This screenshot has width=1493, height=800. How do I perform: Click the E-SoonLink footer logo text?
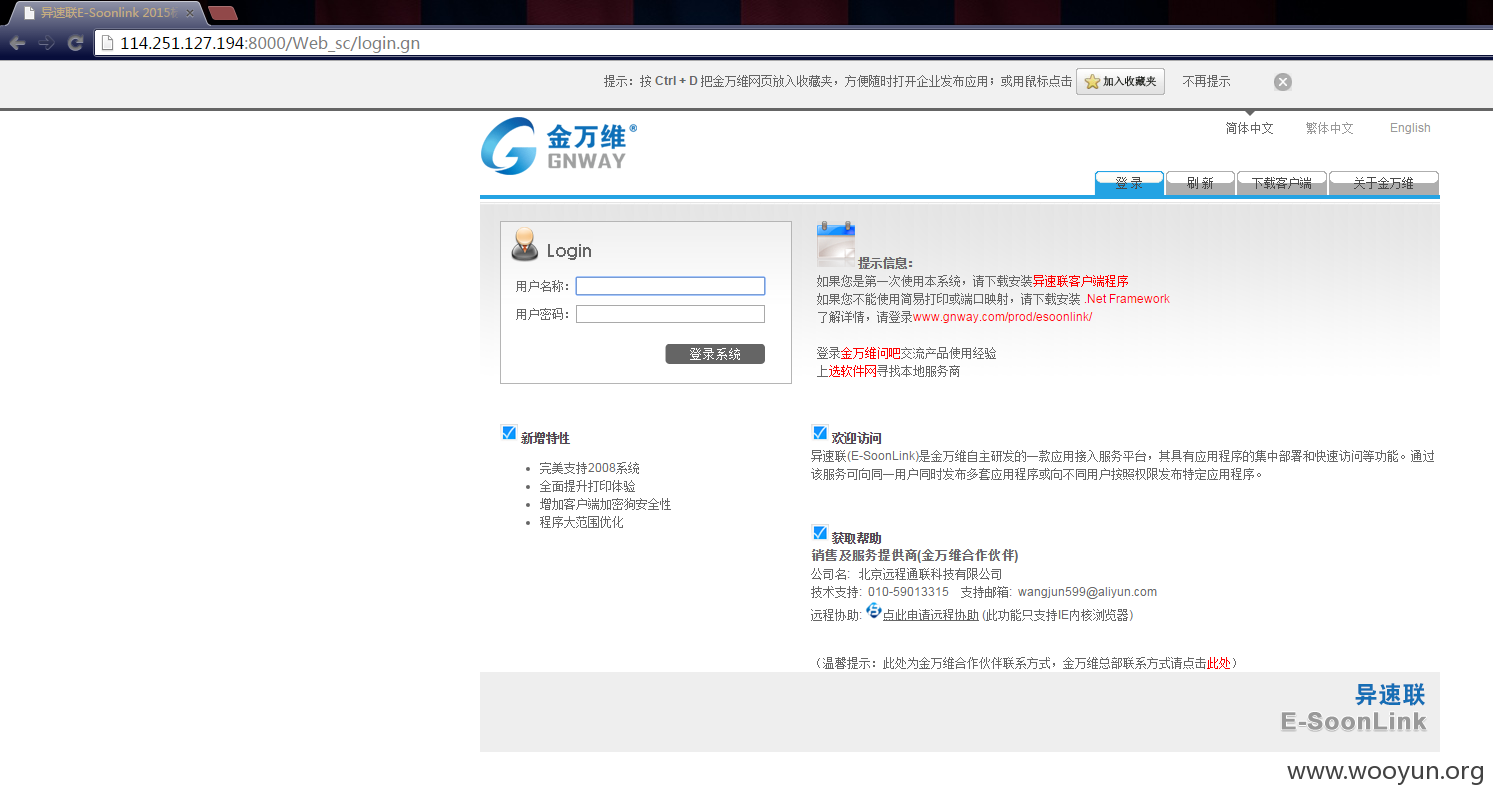pyautogui.click(x=1353, y=722)
